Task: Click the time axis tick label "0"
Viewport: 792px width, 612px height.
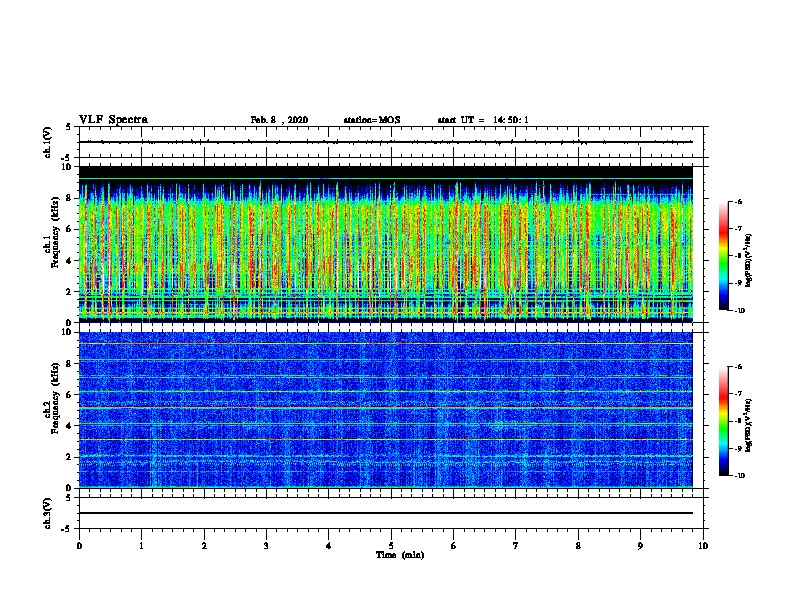Action: (79, 545)
